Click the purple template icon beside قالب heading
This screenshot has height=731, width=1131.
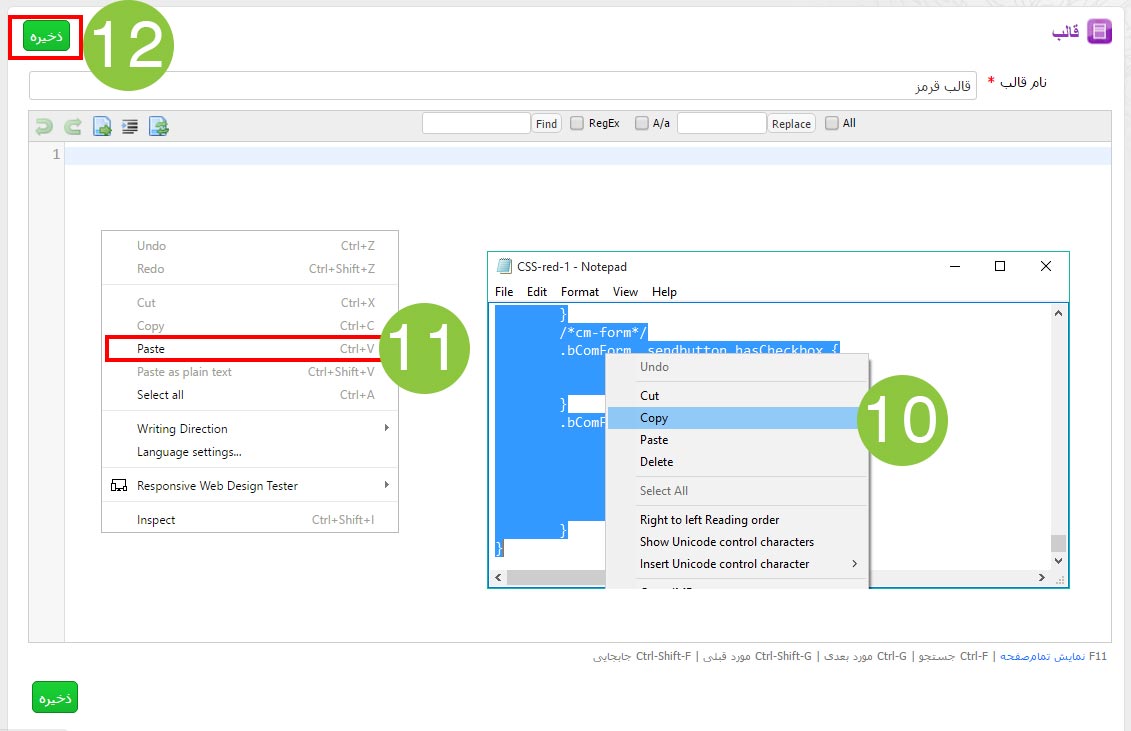[1099, 31]
